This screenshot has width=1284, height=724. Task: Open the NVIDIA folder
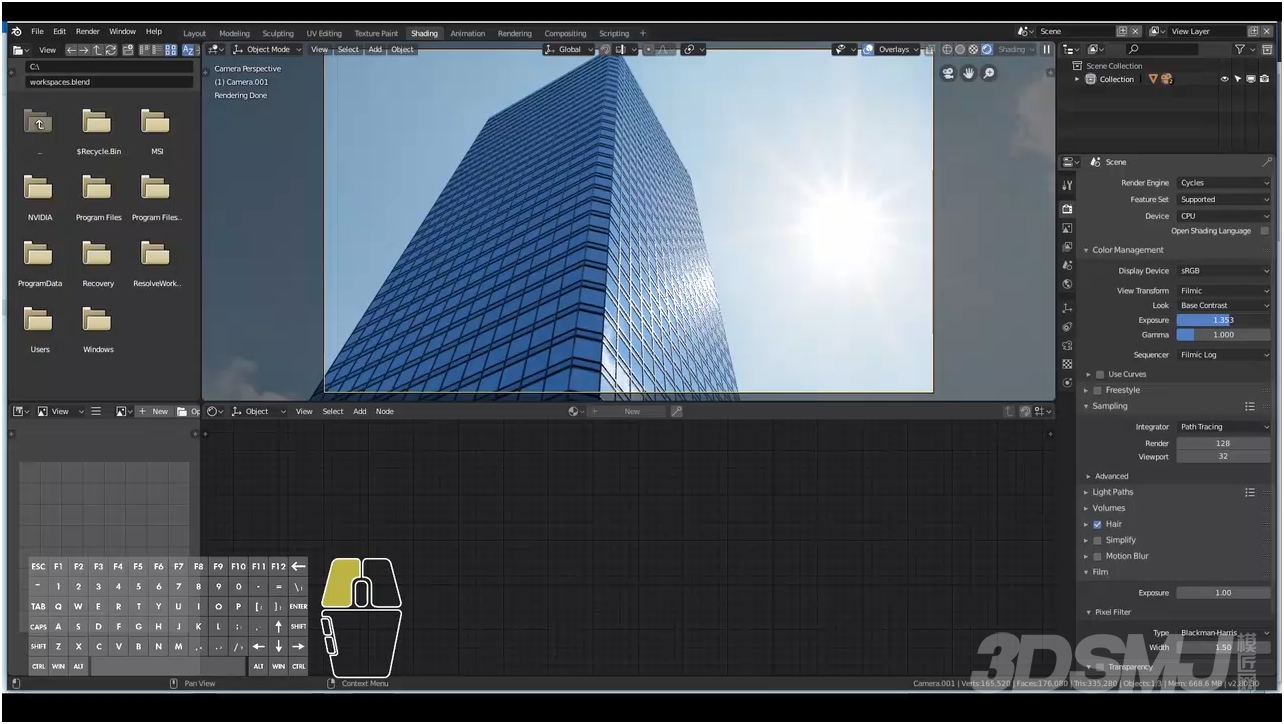pyautogui.click(x=39, y=196)
